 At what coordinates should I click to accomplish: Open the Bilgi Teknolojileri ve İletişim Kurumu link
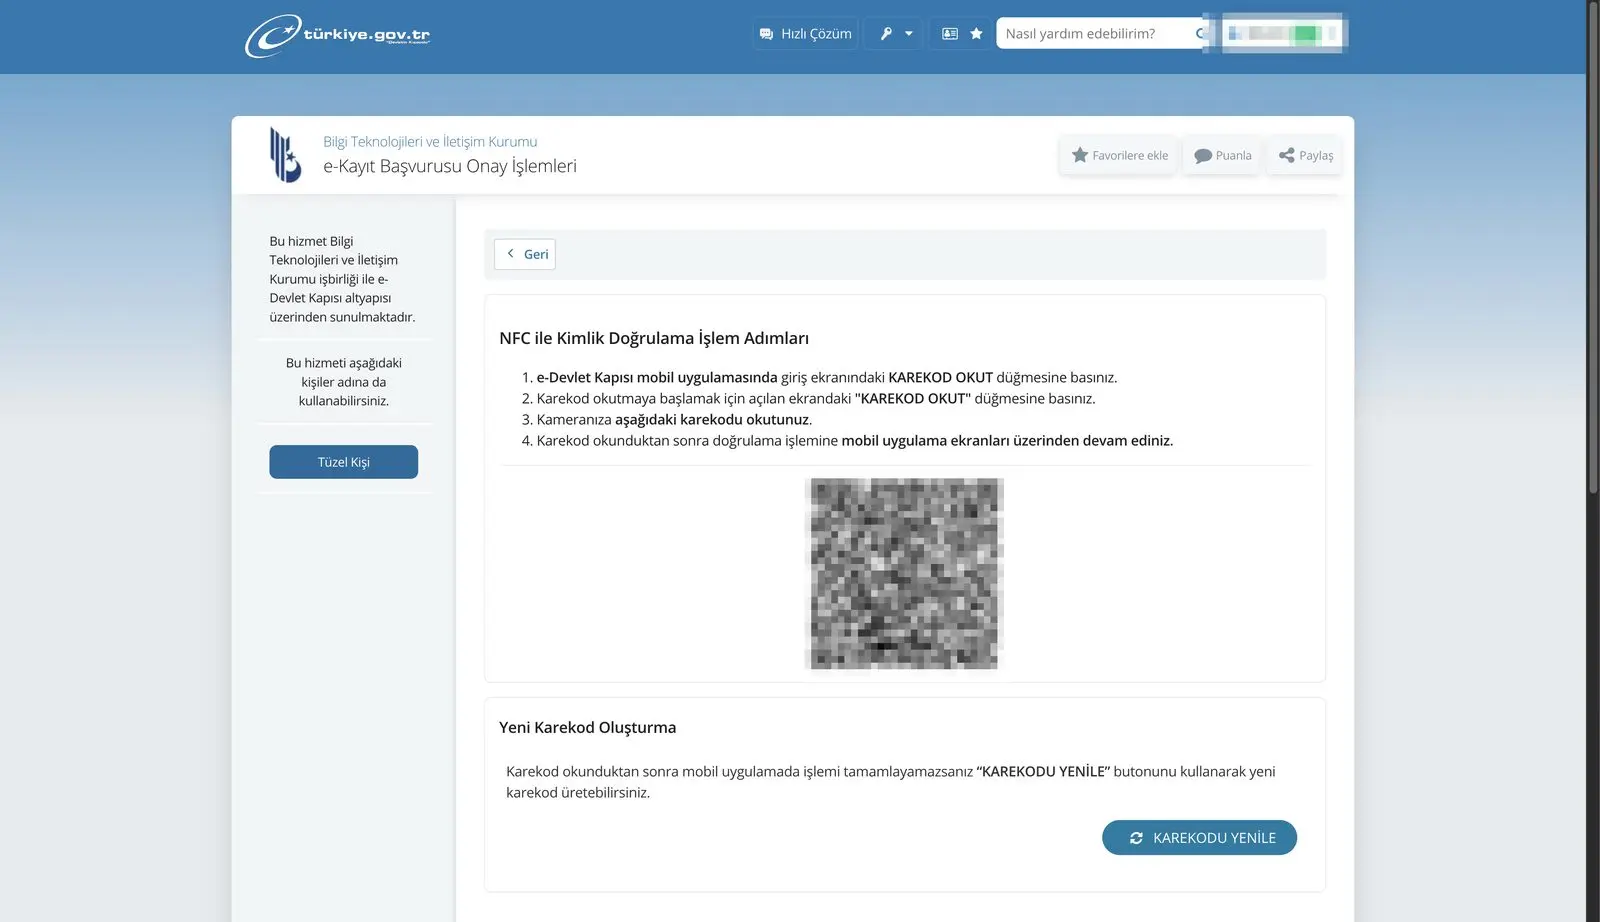[430, 142]
